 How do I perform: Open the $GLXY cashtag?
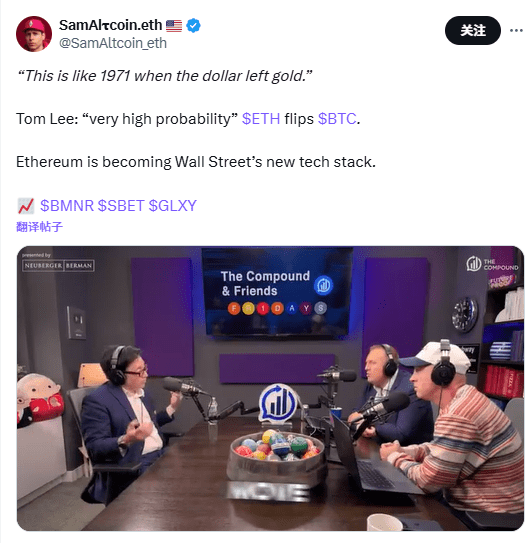tap(173, 206)
